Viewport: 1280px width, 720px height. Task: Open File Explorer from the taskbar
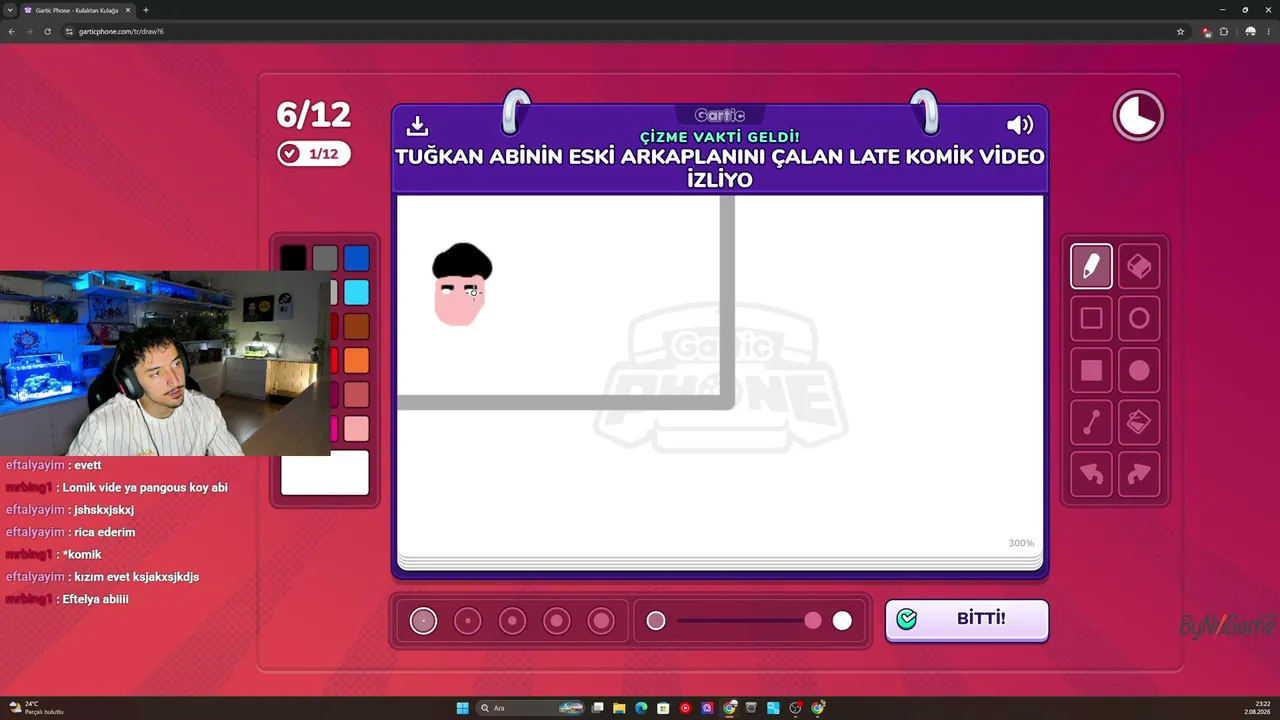pos(620,708)
